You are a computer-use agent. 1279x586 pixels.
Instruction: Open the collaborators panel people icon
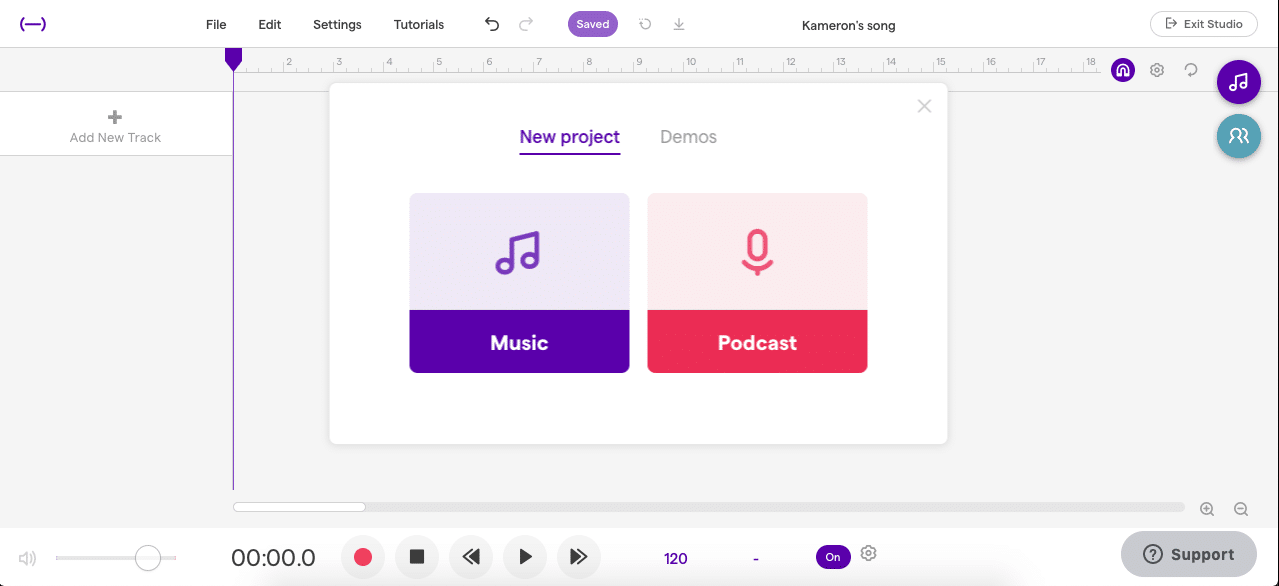click(x=1238, y=136)
